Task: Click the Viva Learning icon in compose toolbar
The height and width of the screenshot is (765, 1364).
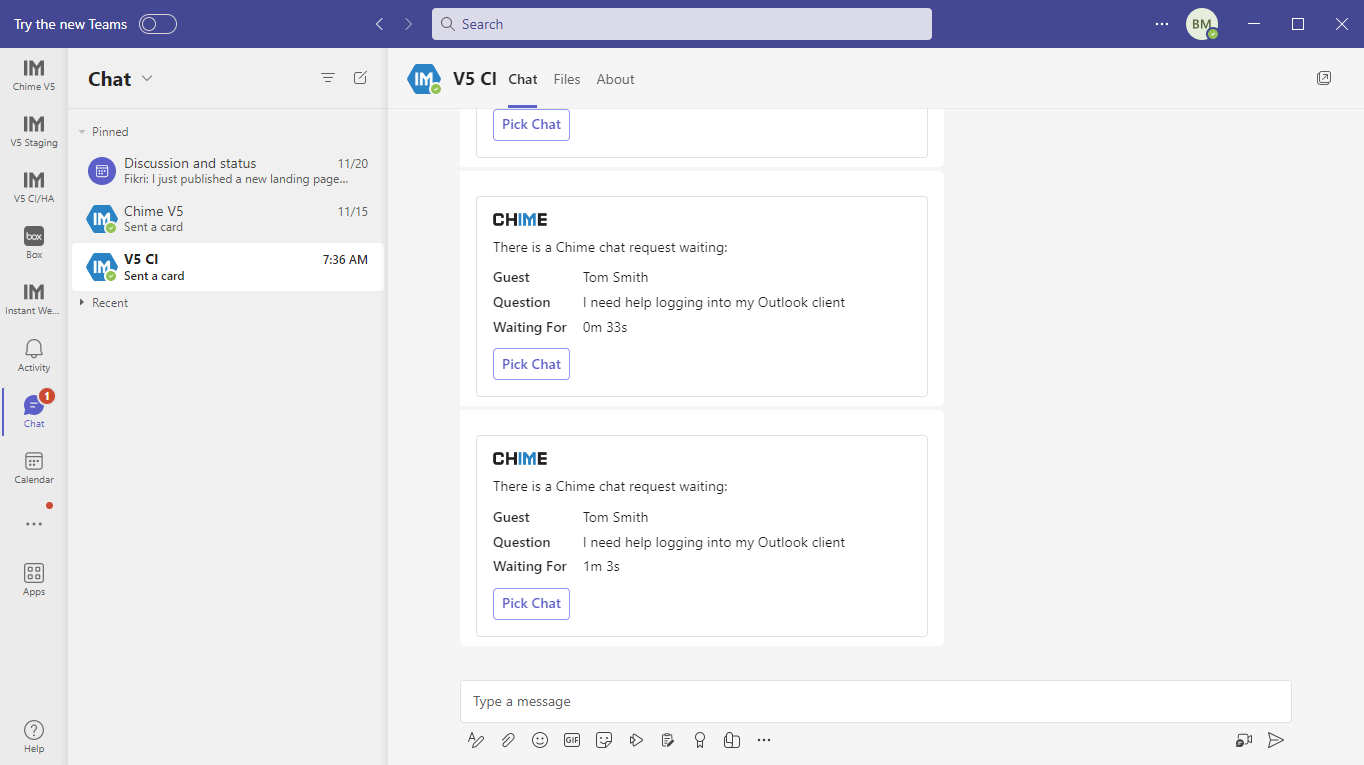Action: 732,740
